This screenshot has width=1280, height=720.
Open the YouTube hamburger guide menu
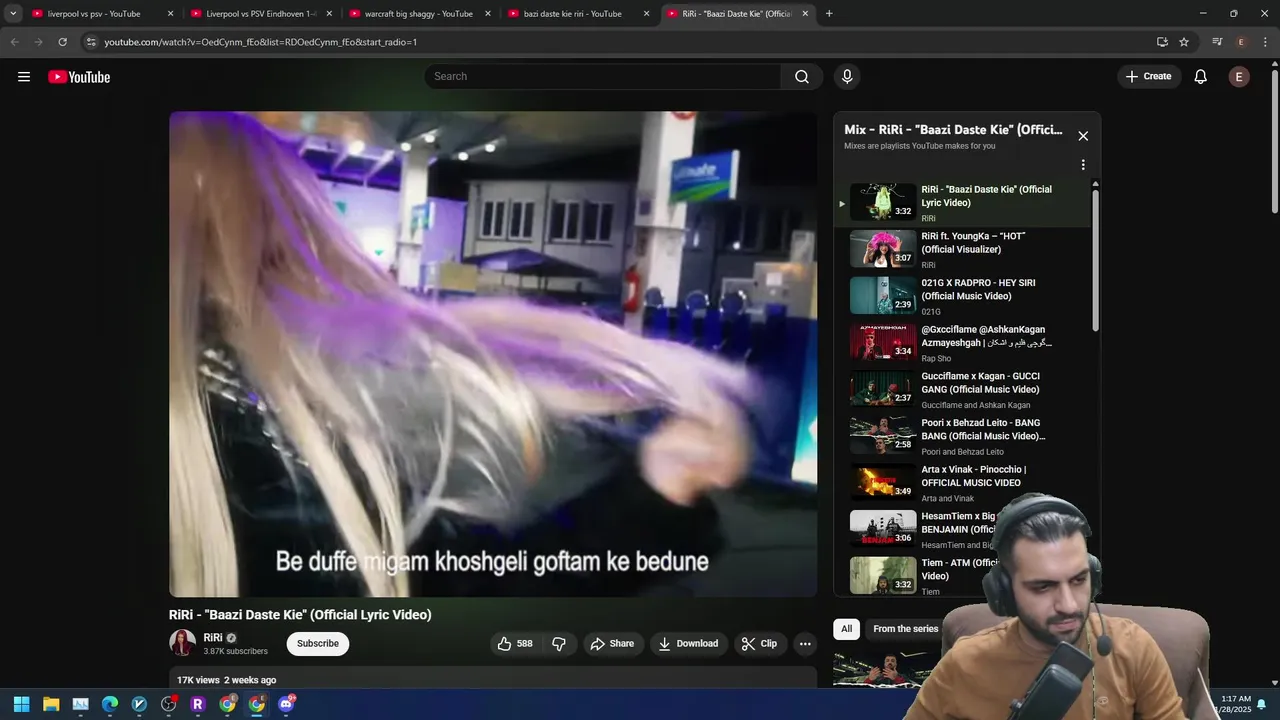point(24,77)
